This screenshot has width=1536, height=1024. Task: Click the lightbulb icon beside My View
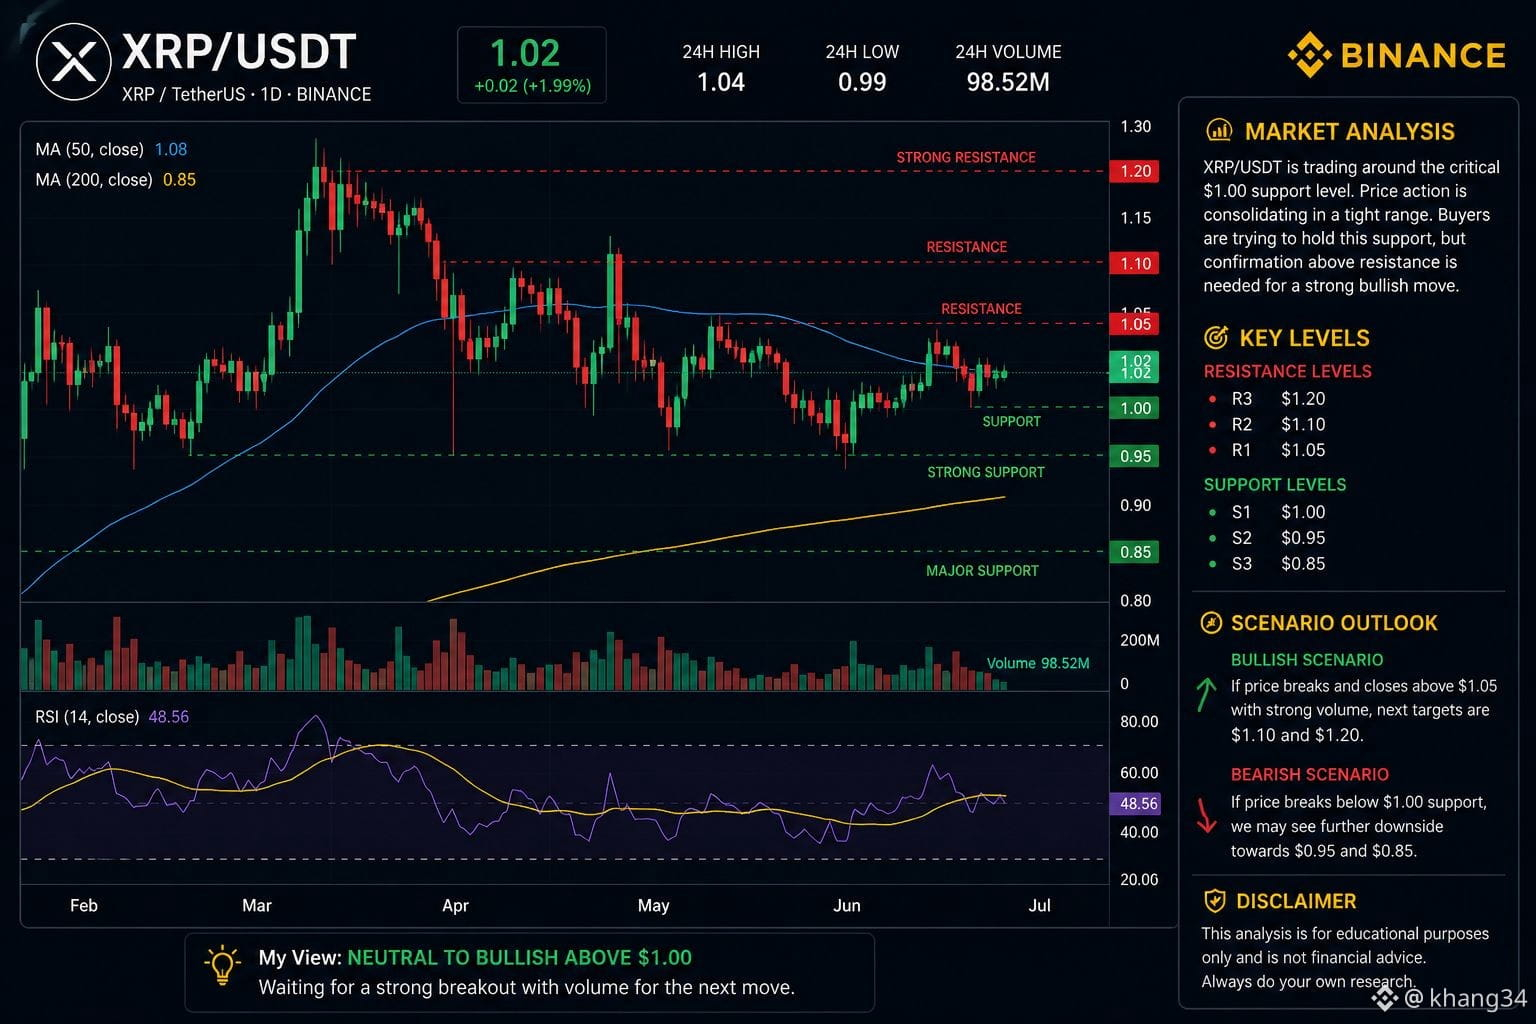pyautogui.click(x=221, y=966)
